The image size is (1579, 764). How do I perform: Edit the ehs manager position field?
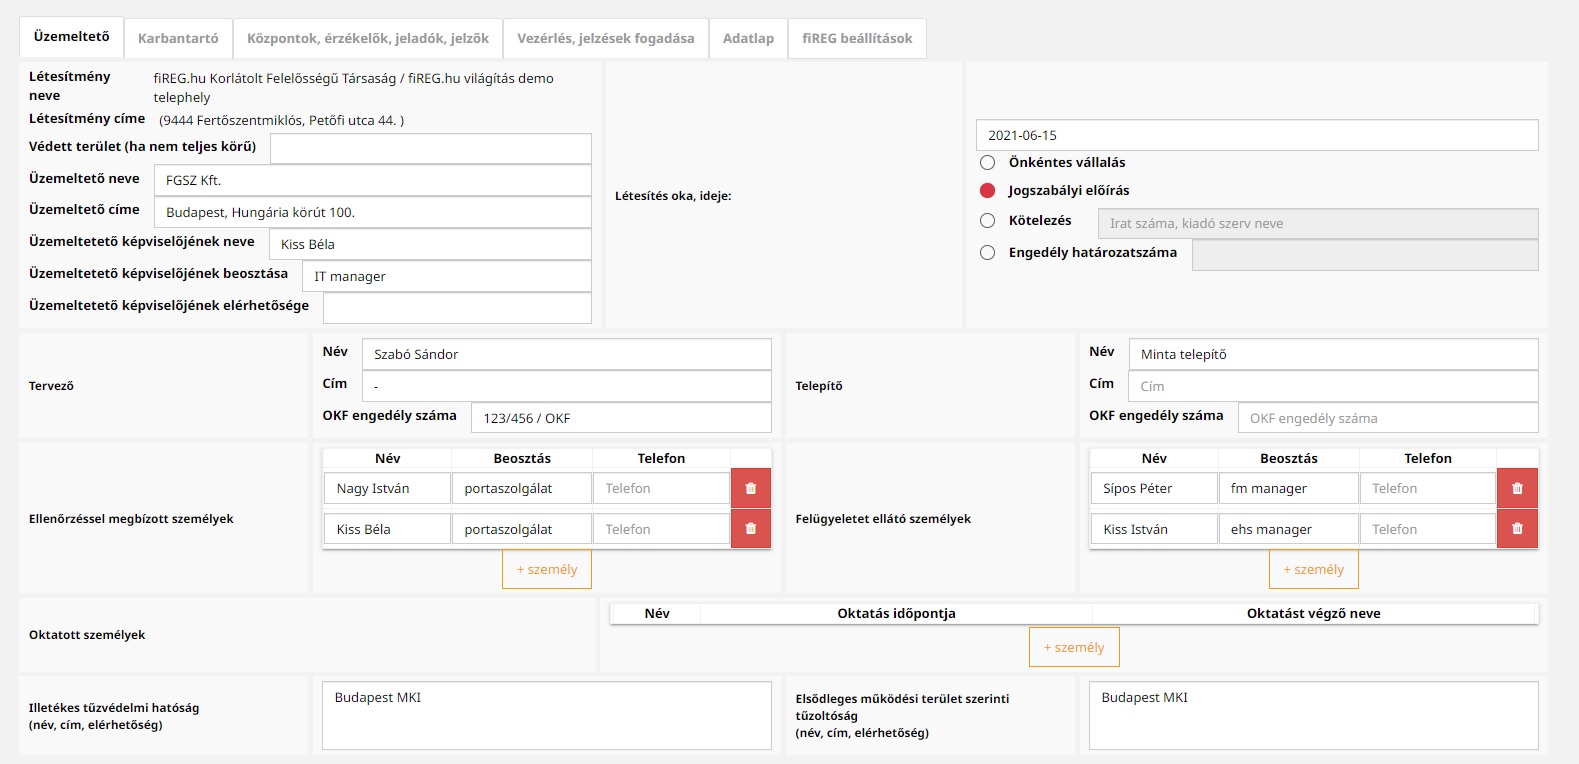(1289, 530)
